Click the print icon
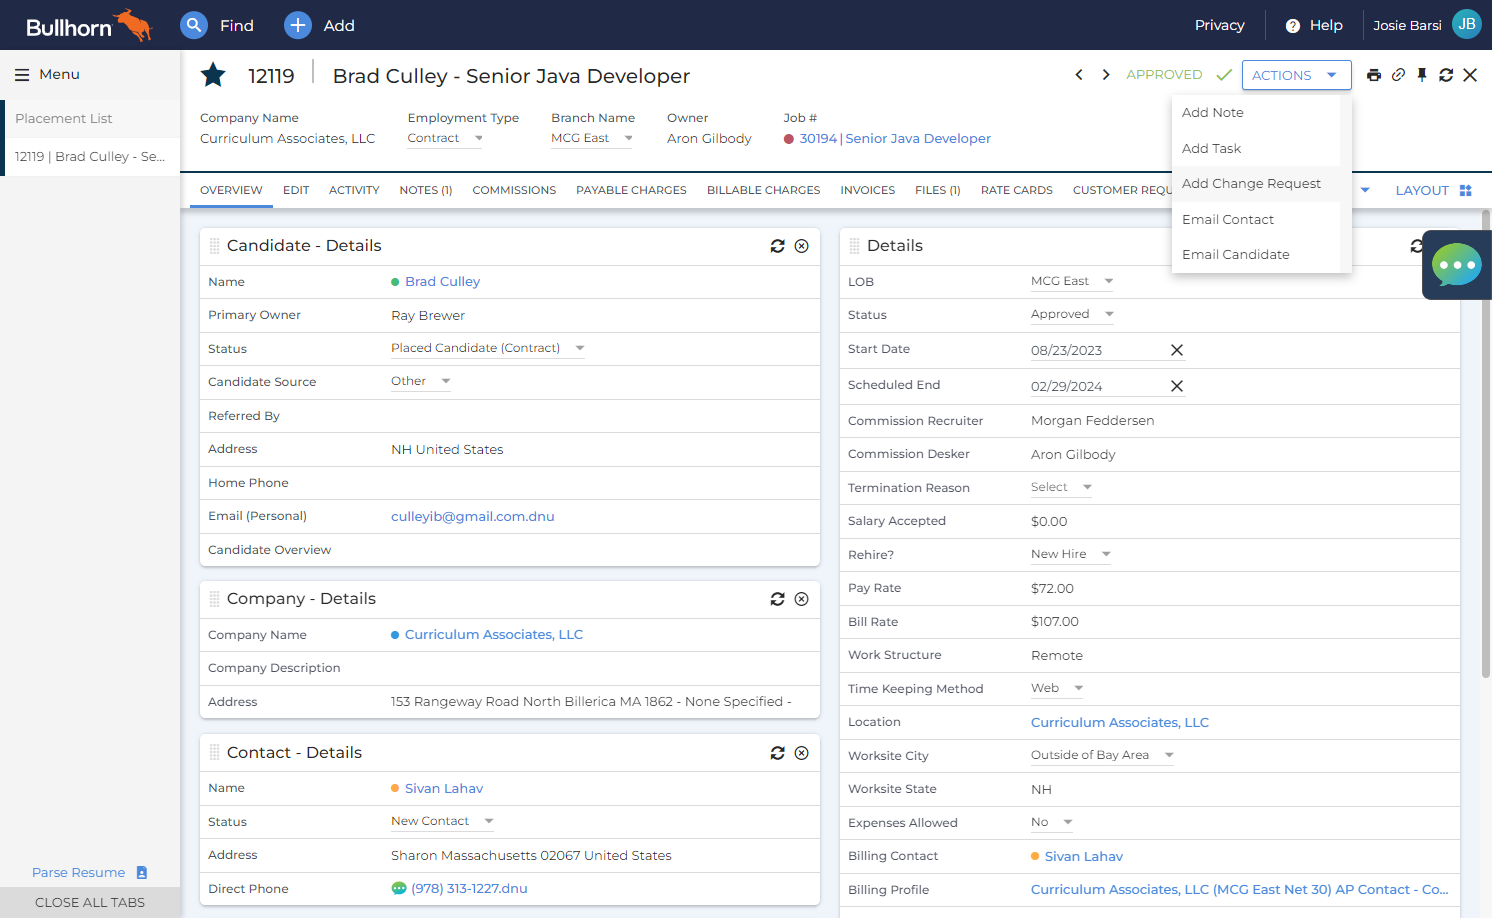Image resolution: width=1492 pixels, height=918 pixels. (1374, 75)
